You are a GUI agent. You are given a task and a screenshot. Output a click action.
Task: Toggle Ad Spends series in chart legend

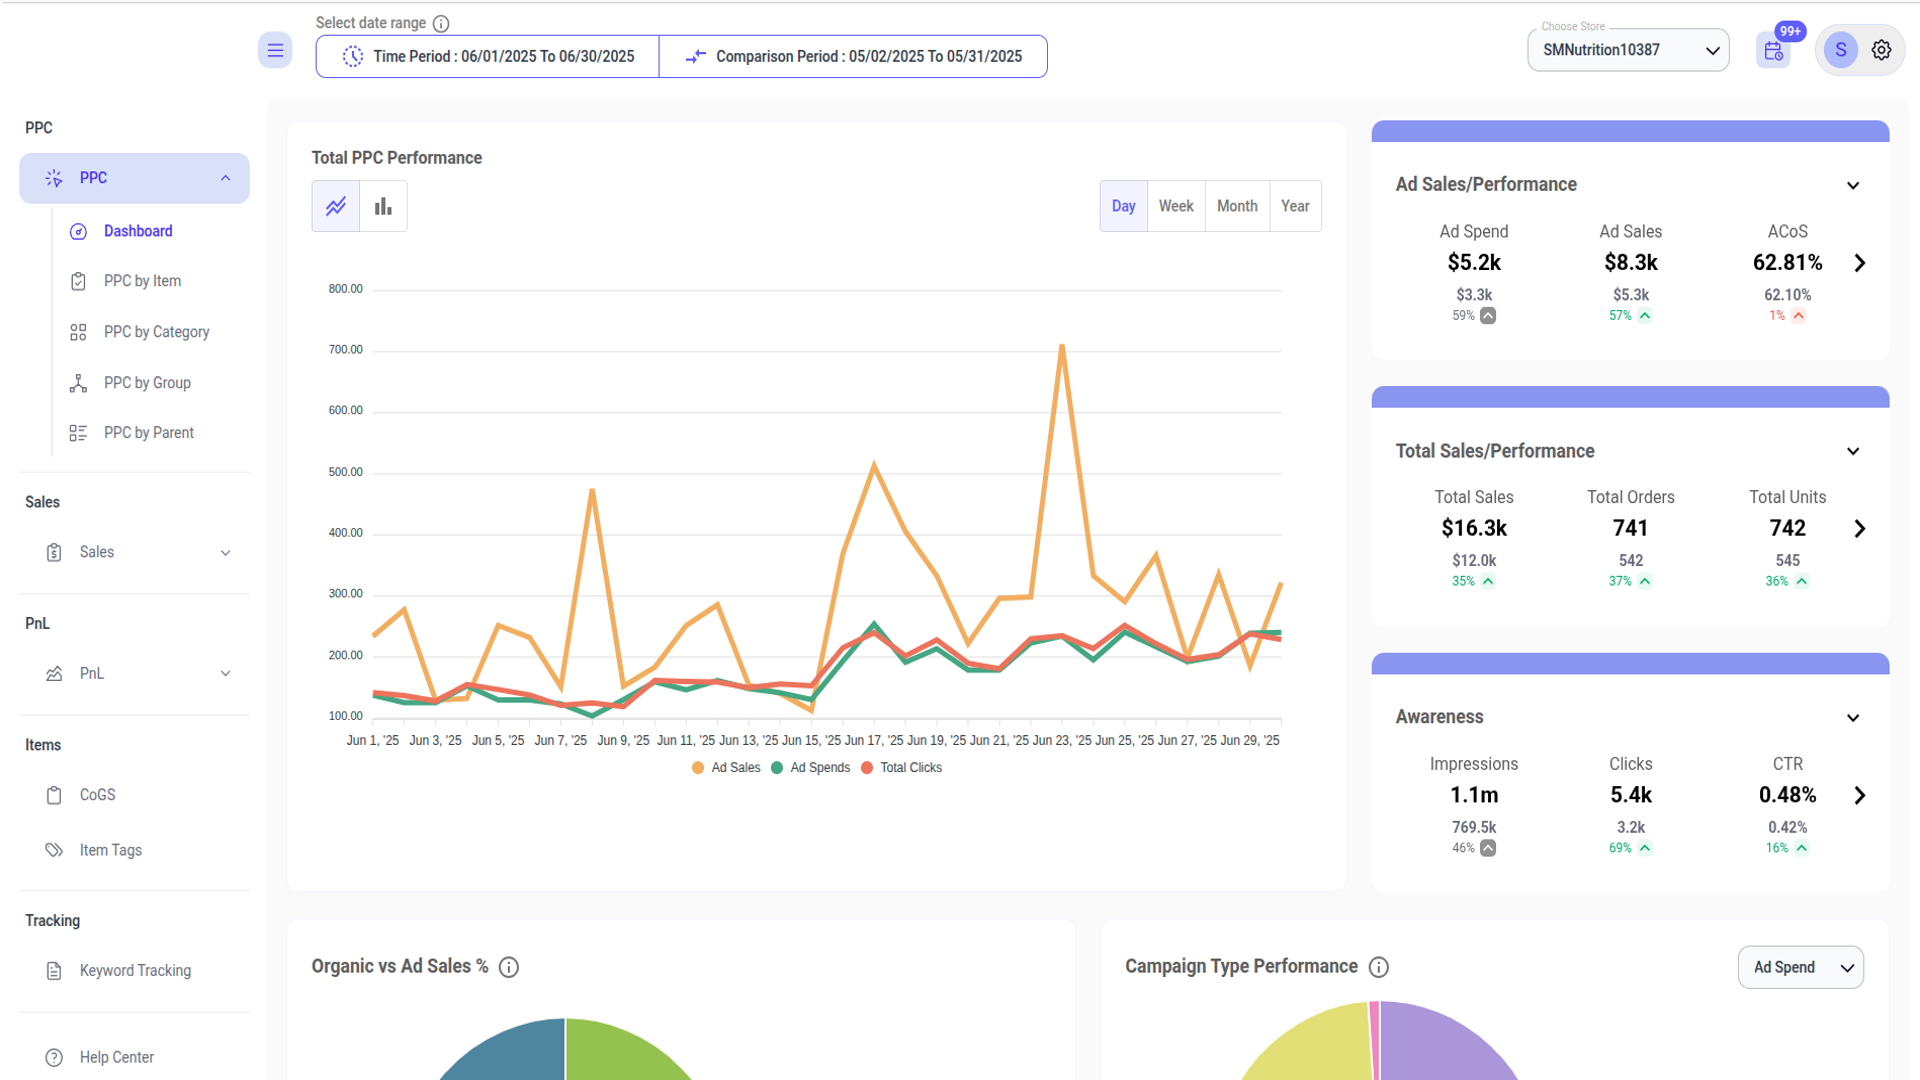pyautogui.click(x=810, y=768)
